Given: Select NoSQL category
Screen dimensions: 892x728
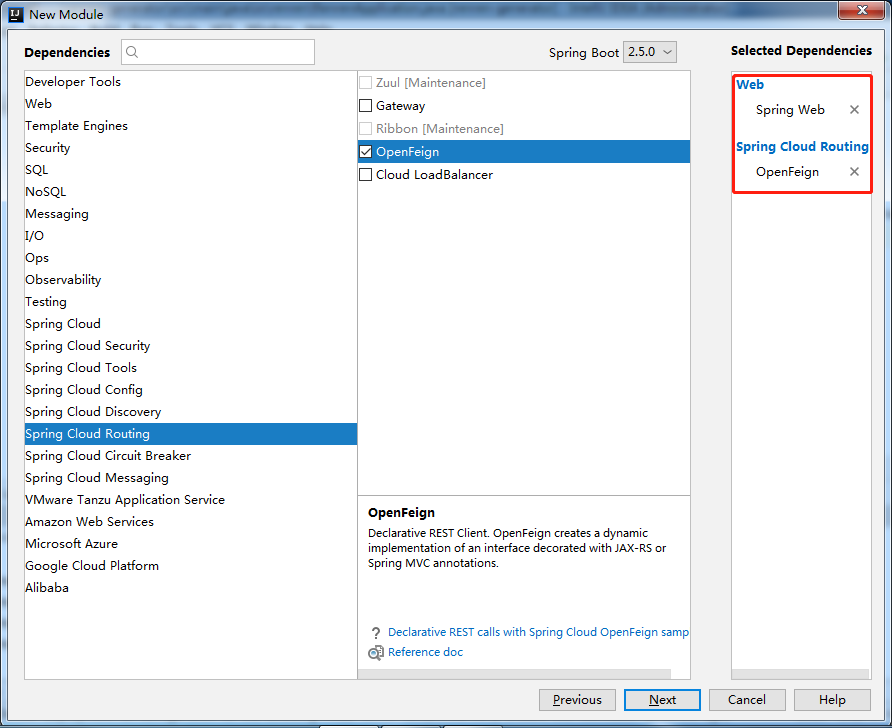Looking at the screenshot, I should click(191, 192).
